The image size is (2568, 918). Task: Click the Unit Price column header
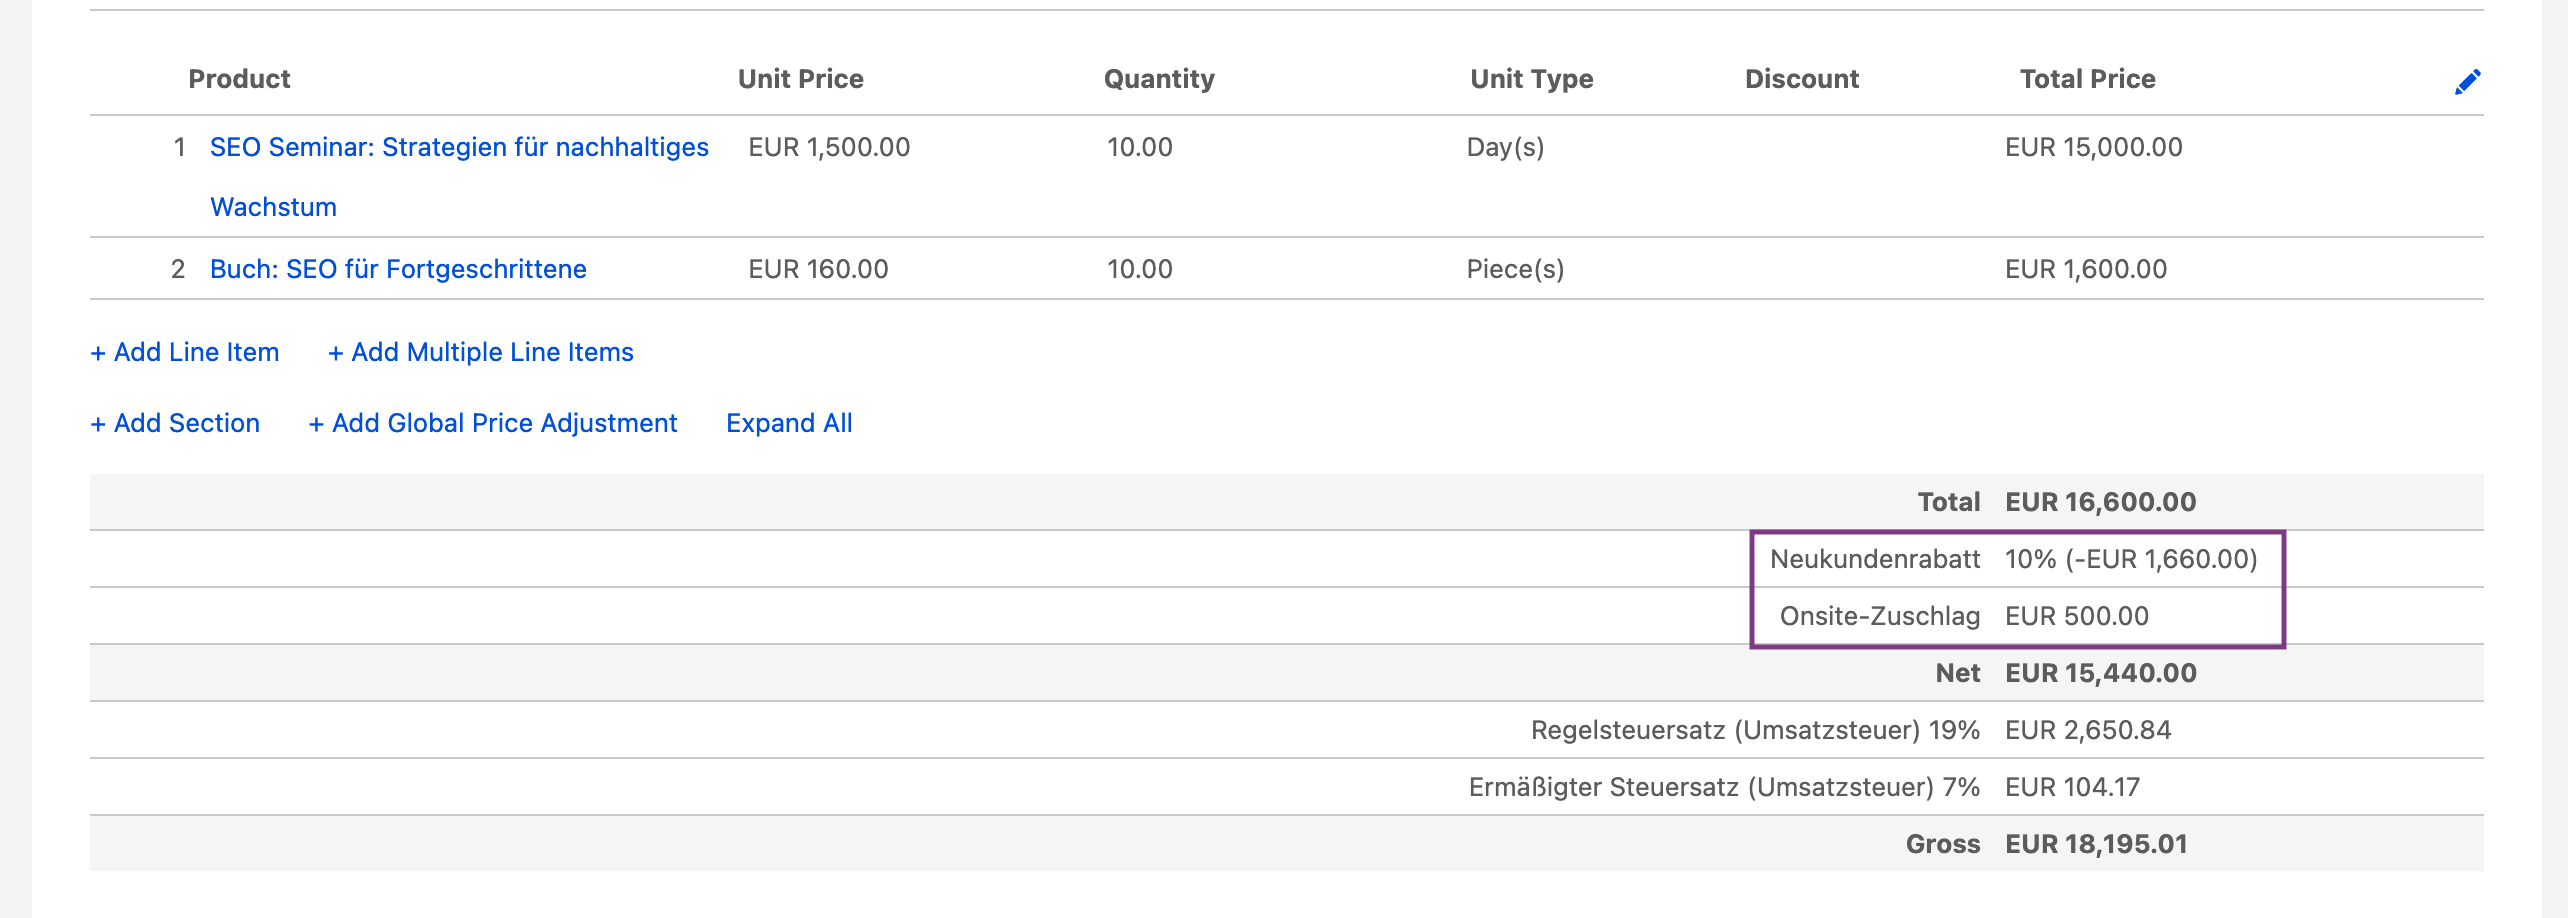click(x=800, y=78)
